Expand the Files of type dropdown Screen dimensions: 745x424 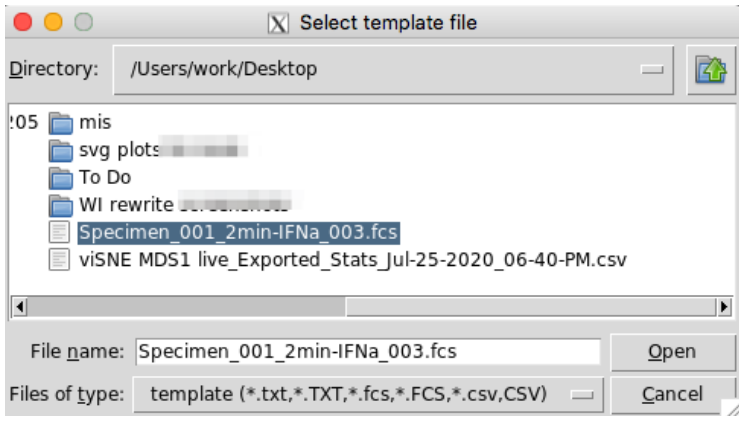coord(368,395)
